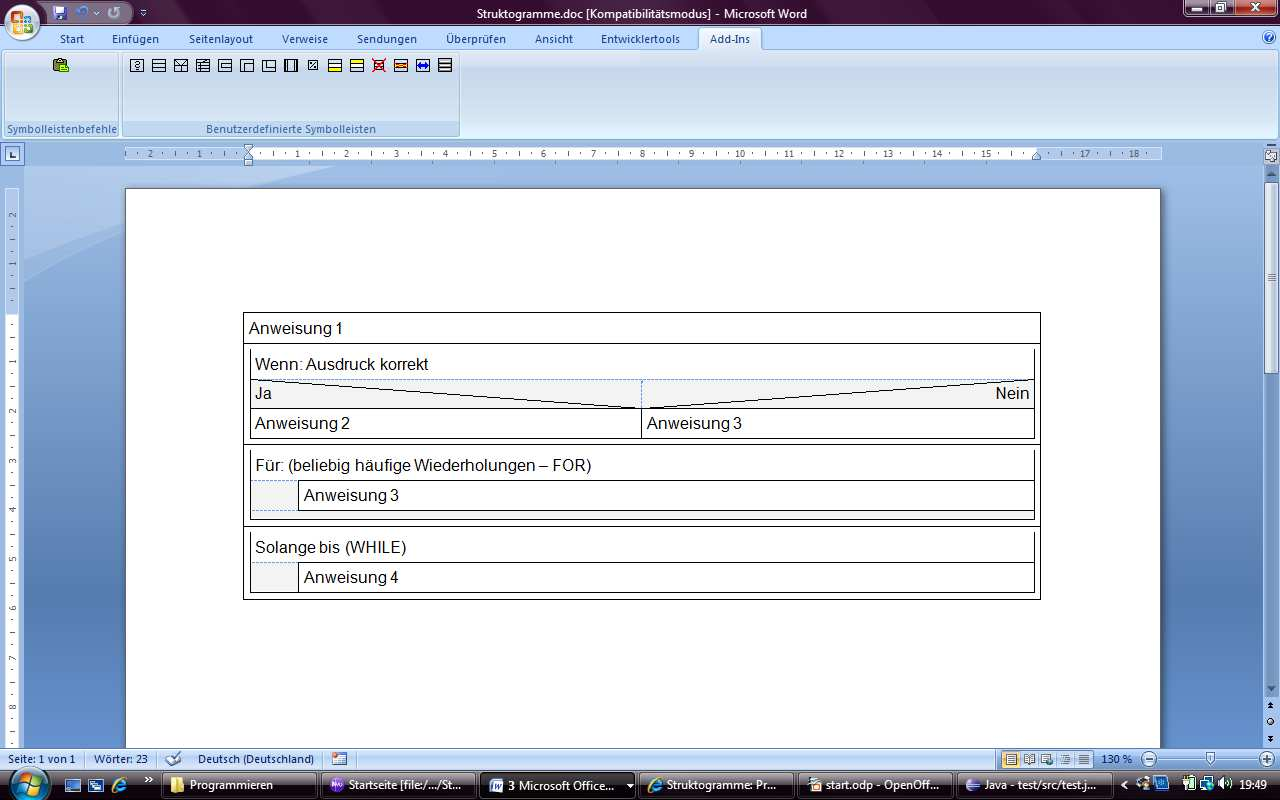Screen dimensions: 1280x800
Task: Switch to the Verweise tab
Action: (304, 39)
